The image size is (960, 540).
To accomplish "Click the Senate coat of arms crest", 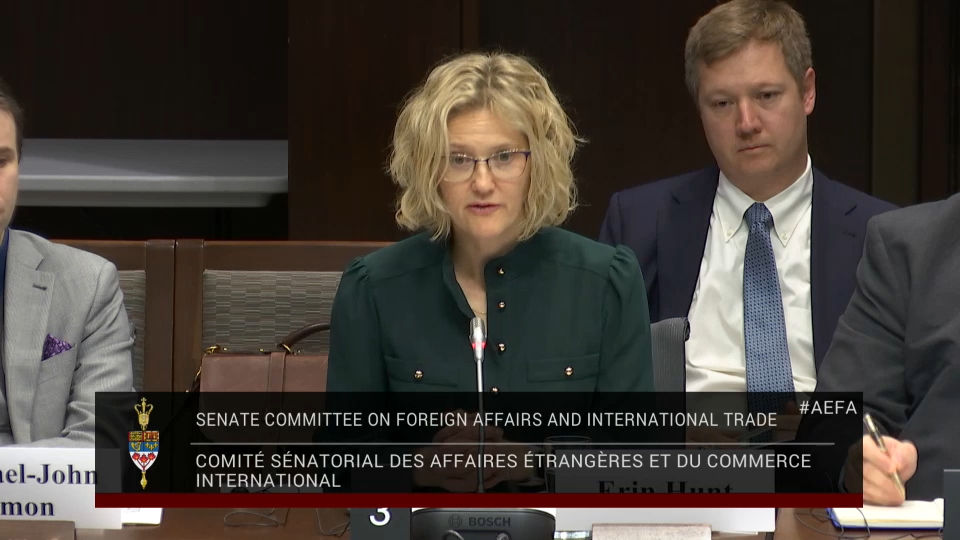I will (144, 443).
